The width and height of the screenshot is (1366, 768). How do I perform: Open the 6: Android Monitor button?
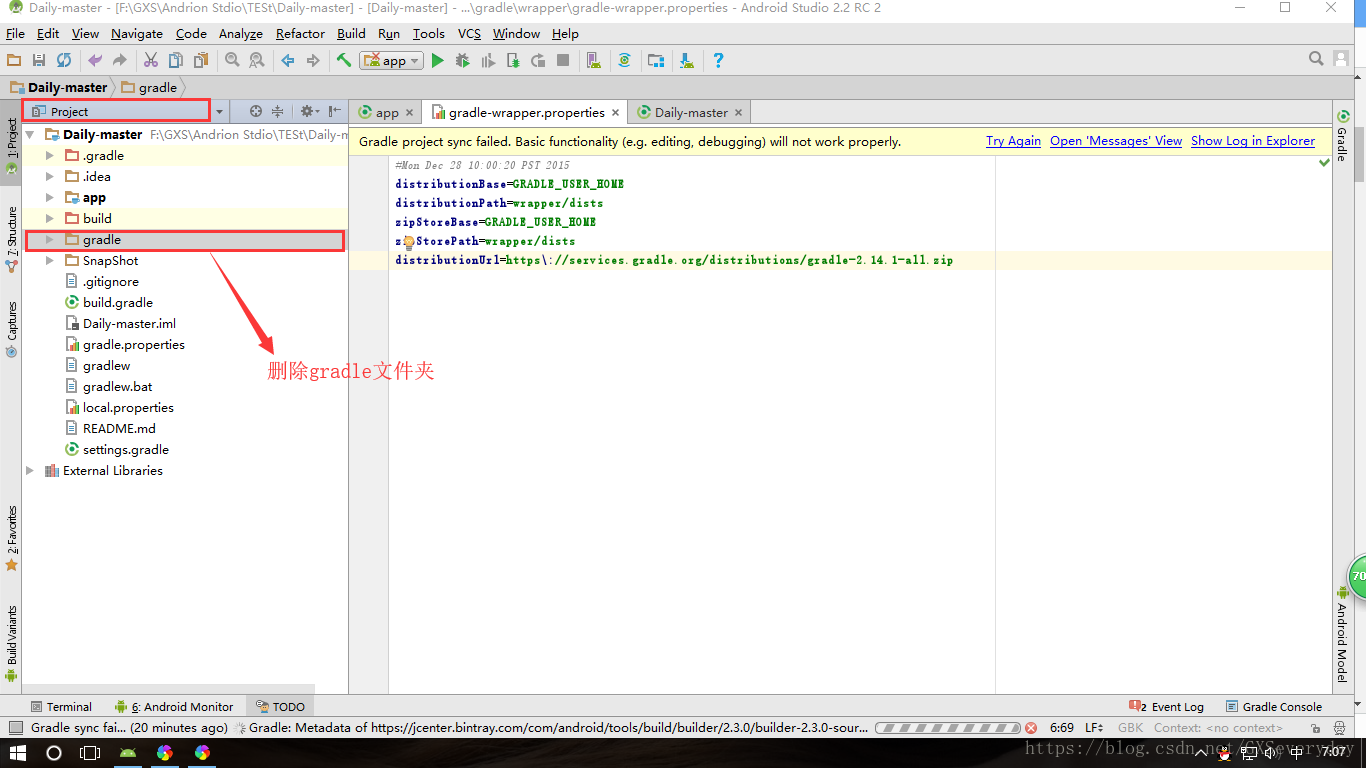pyautogui.click(x=174, y=706)
